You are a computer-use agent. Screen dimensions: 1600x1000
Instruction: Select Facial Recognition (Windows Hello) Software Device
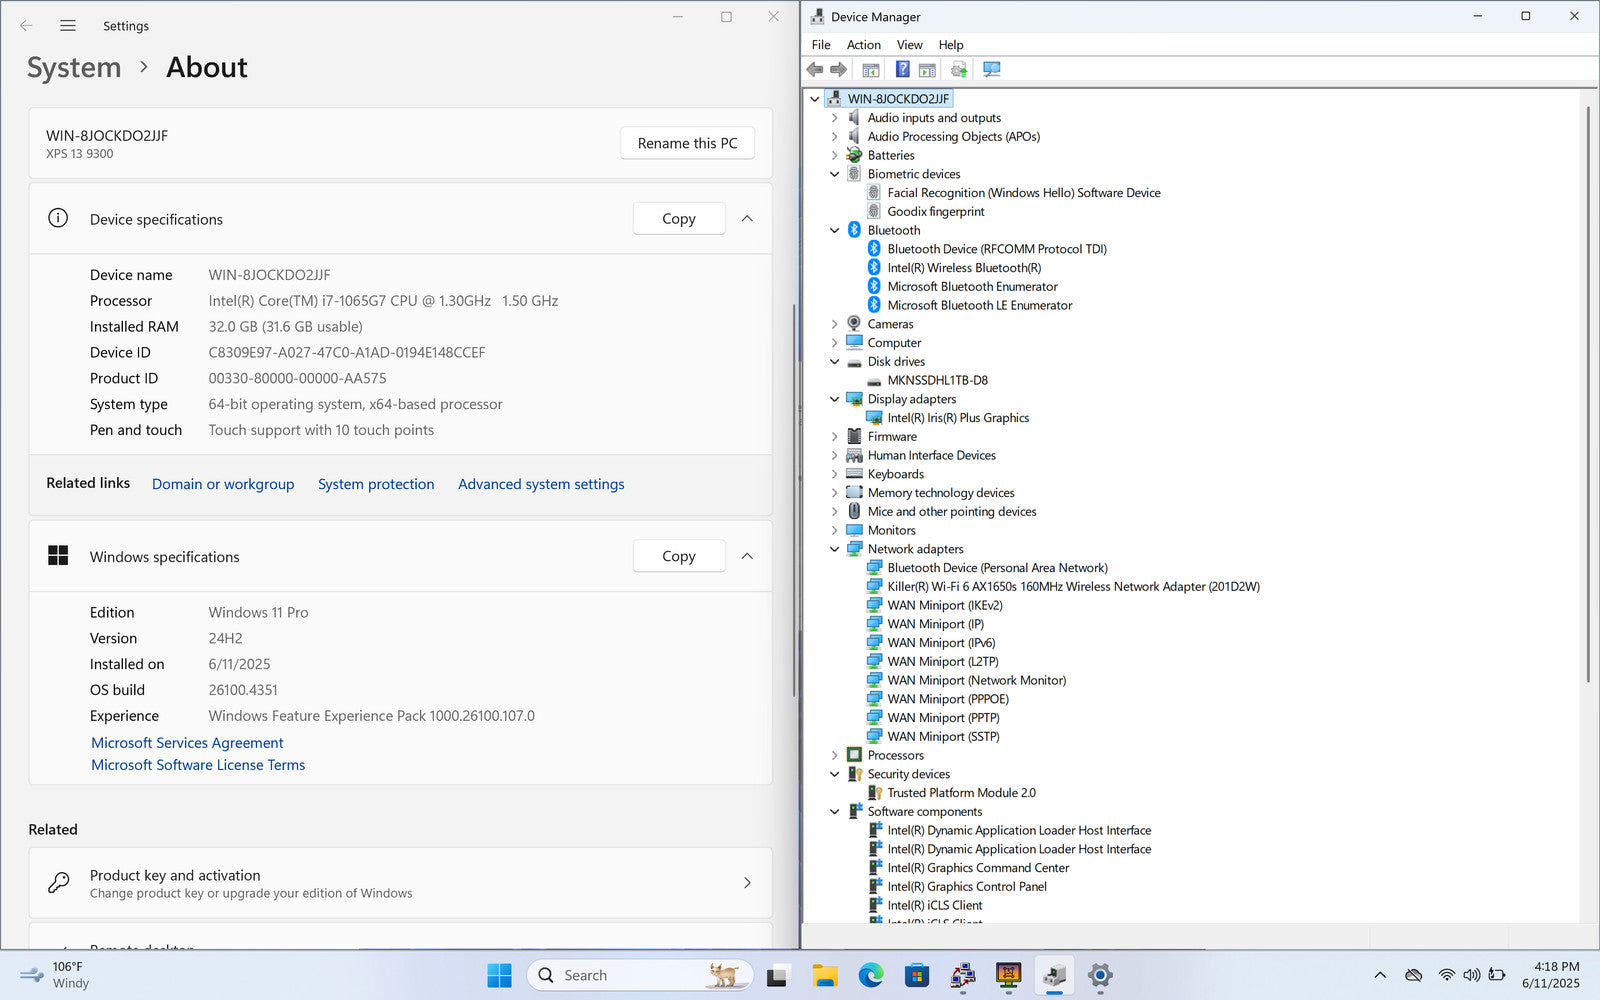click(1024, 193)
